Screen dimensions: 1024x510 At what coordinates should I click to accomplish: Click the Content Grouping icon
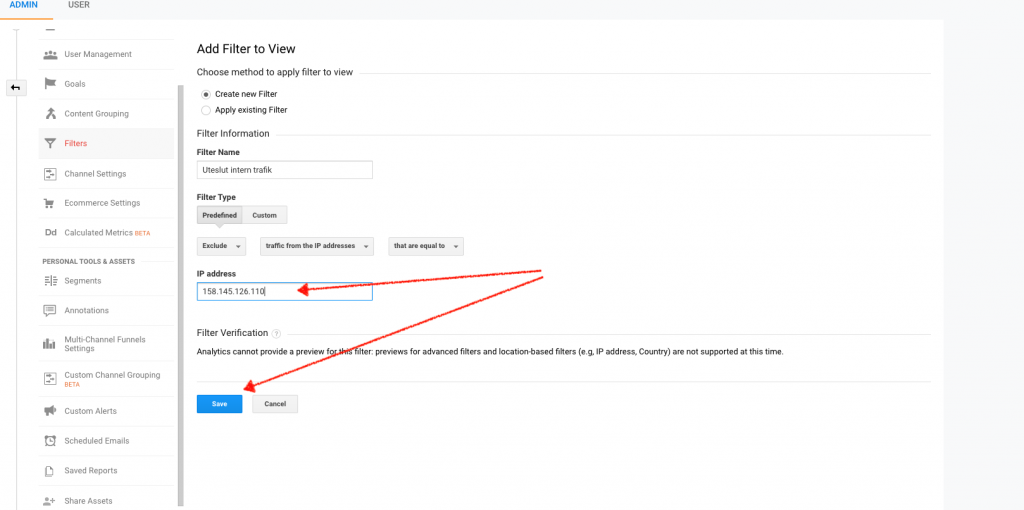(50, 114)
